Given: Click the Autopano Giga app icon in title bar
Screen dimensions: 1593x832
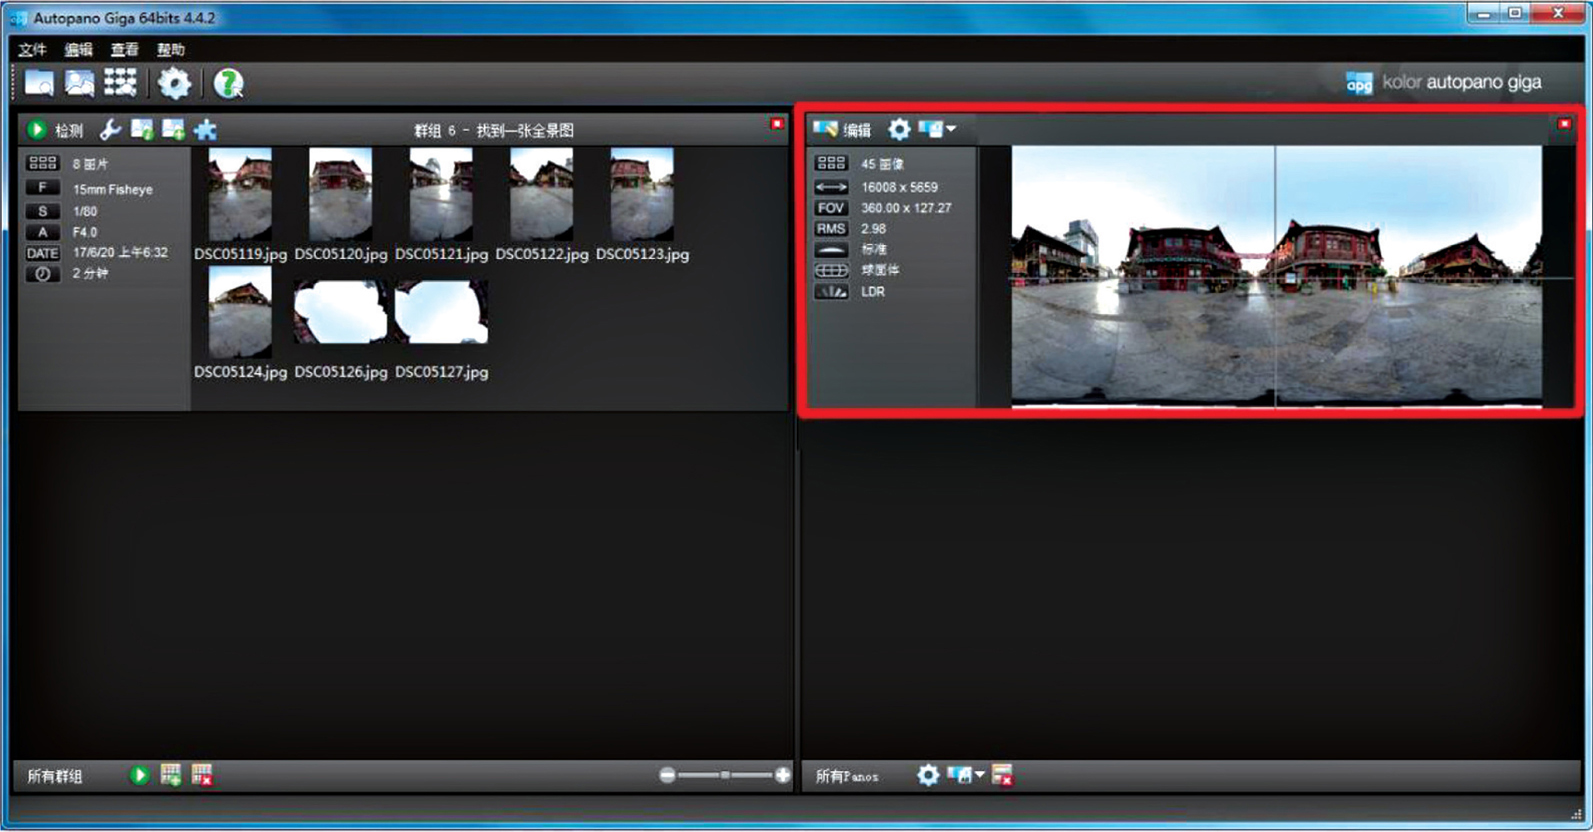Looking at the screenshot, I should (18, 18).
